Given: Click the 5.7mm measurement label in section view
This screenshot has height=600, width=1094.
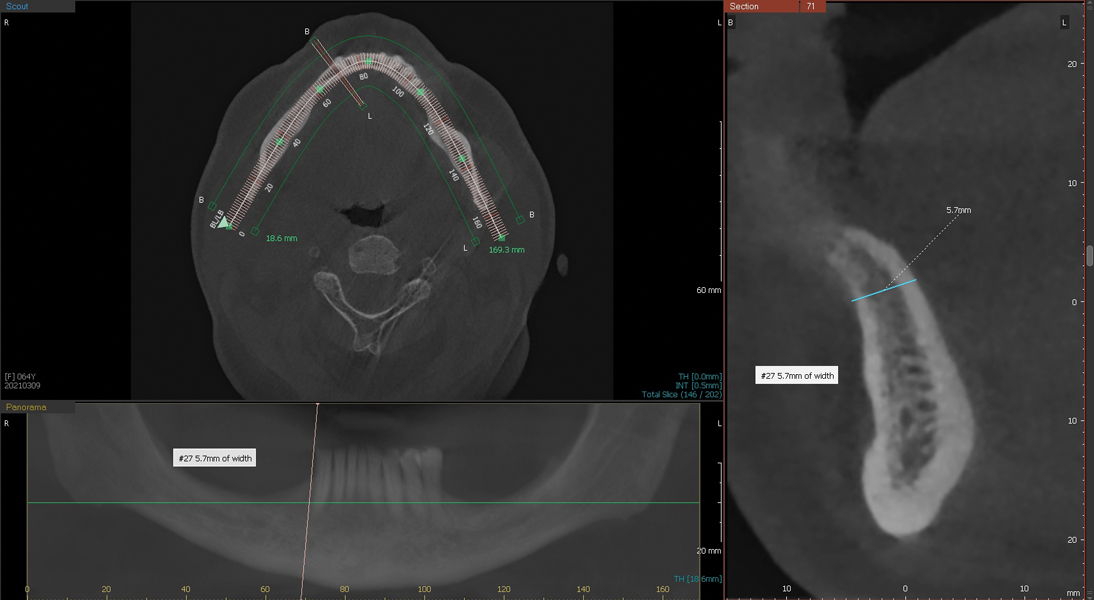Looking at the screenshot, I should coord(958,211).
